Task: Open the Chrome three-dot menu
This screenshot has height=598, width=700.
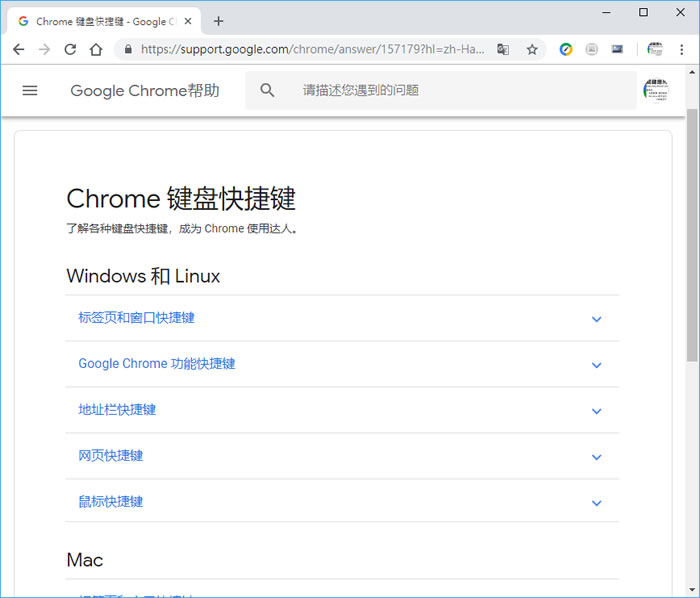Action: [x=682, y=49]
